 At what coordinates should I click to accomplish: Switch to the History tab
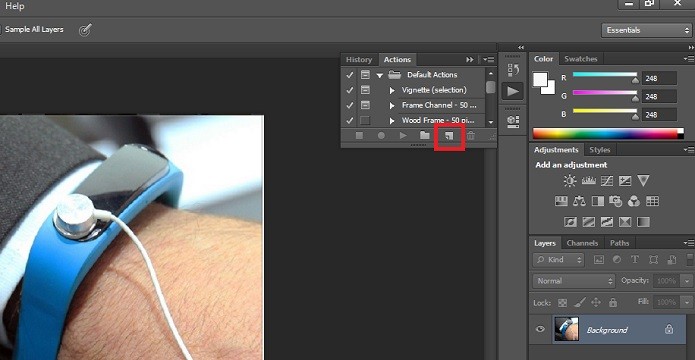(359, 59)
